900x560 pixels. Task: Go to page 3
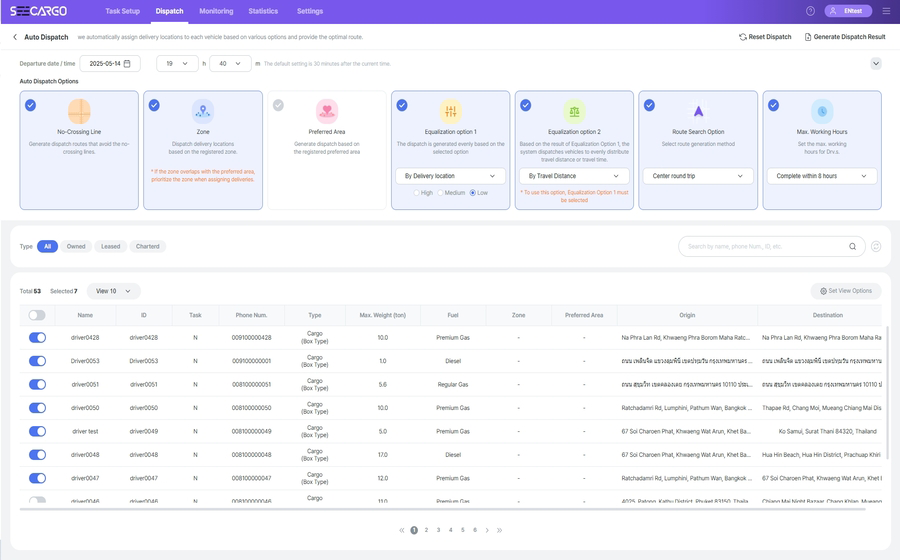coord(439,530)
